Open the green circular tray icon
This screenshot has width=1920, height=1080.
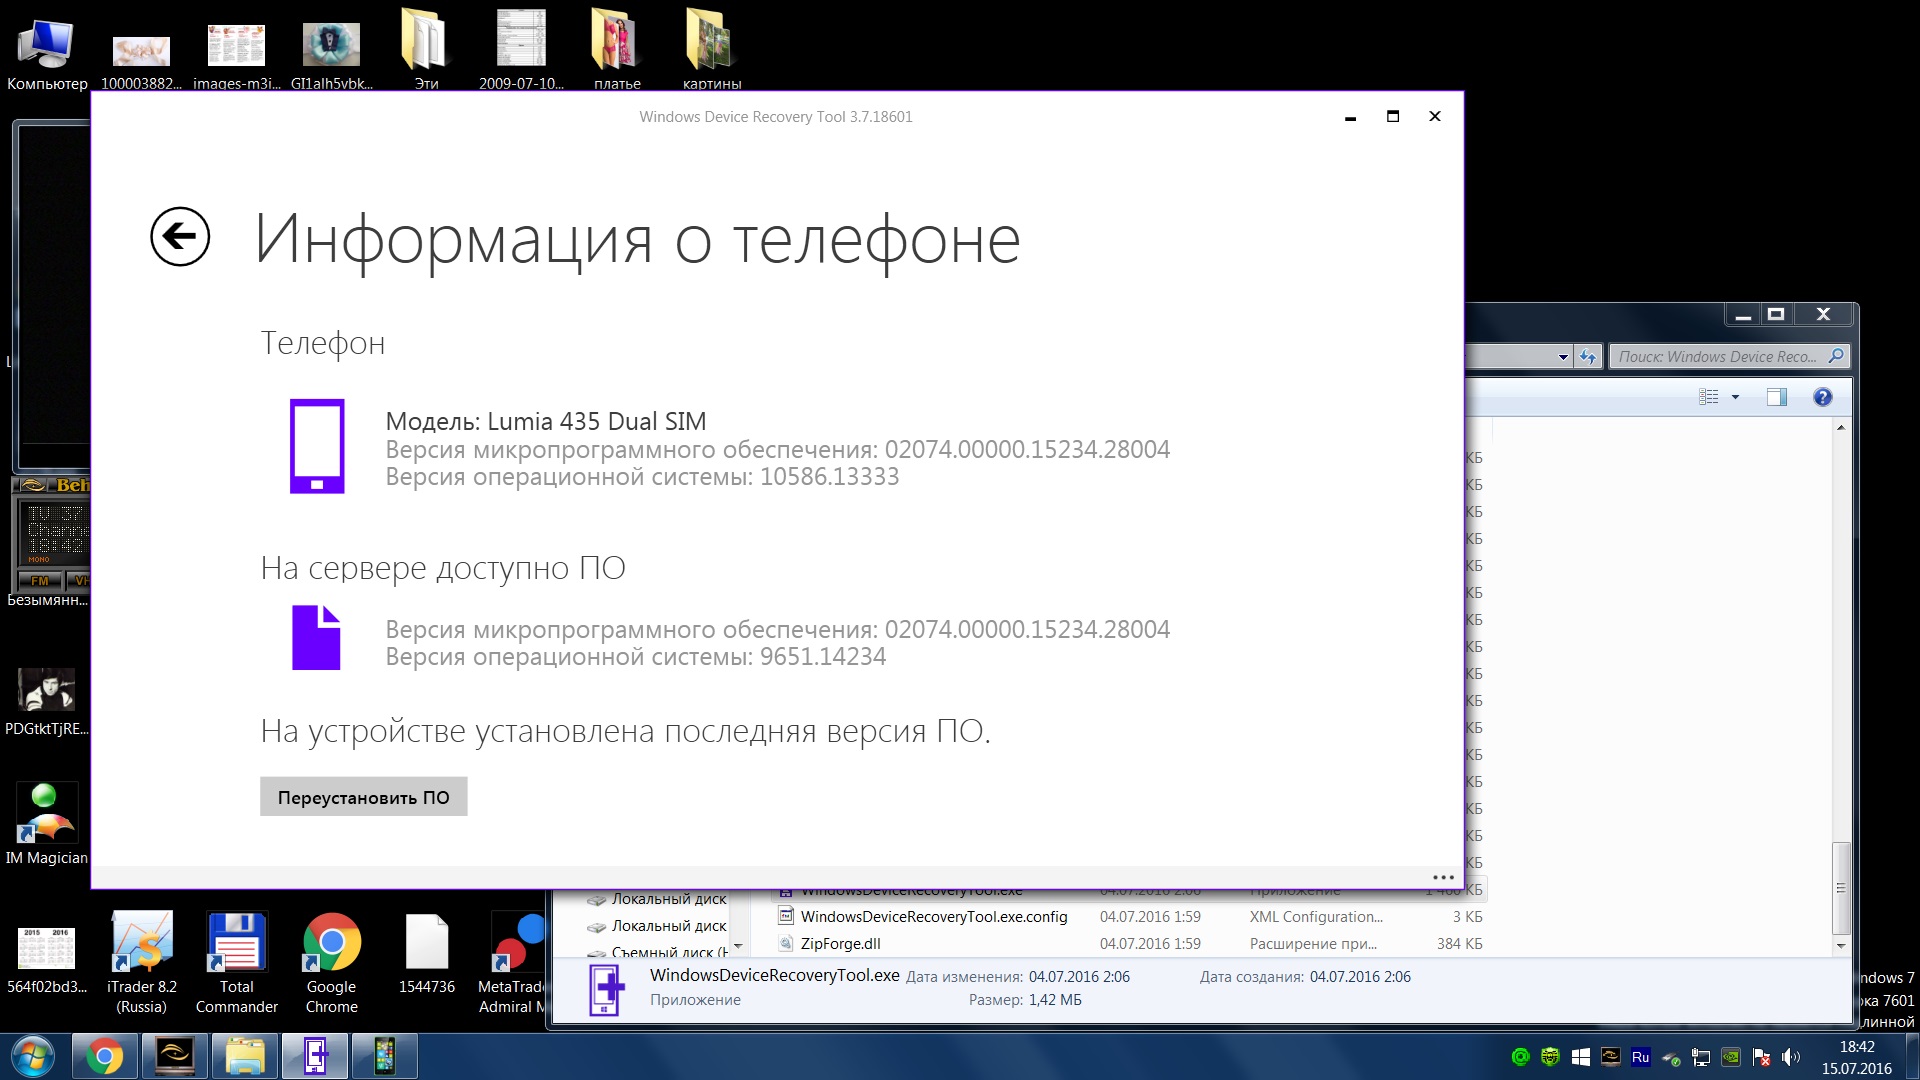tap(1521, 1057)
